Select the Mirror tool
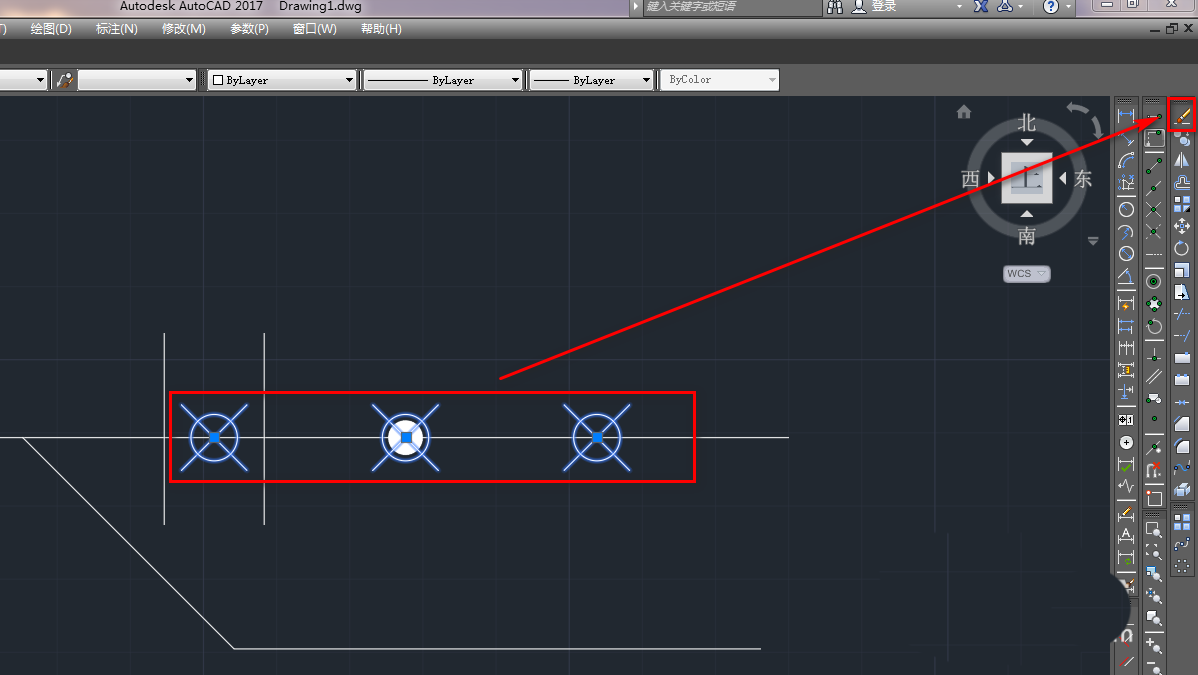 (1182, 161)
